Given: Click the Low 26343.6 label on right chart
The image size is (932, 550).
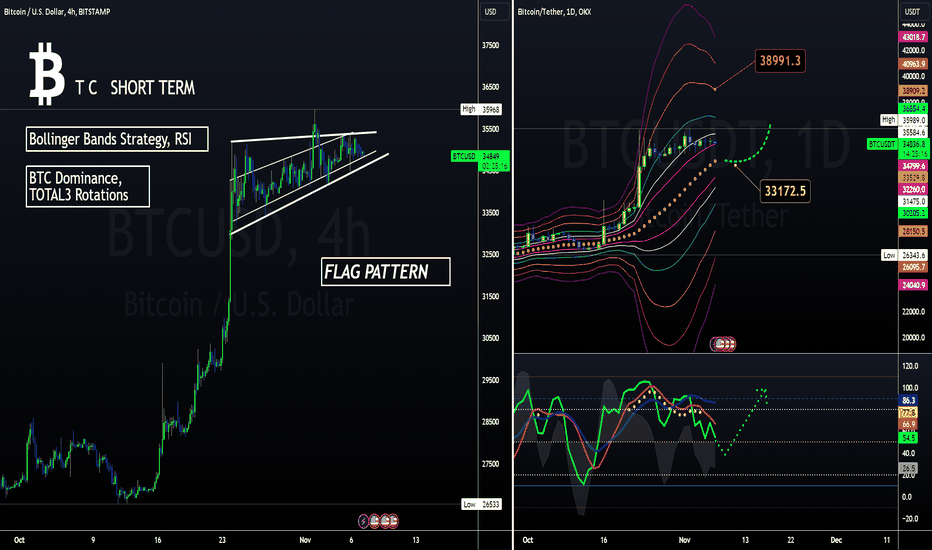Looking at the screenshot, I should (904, 255).
